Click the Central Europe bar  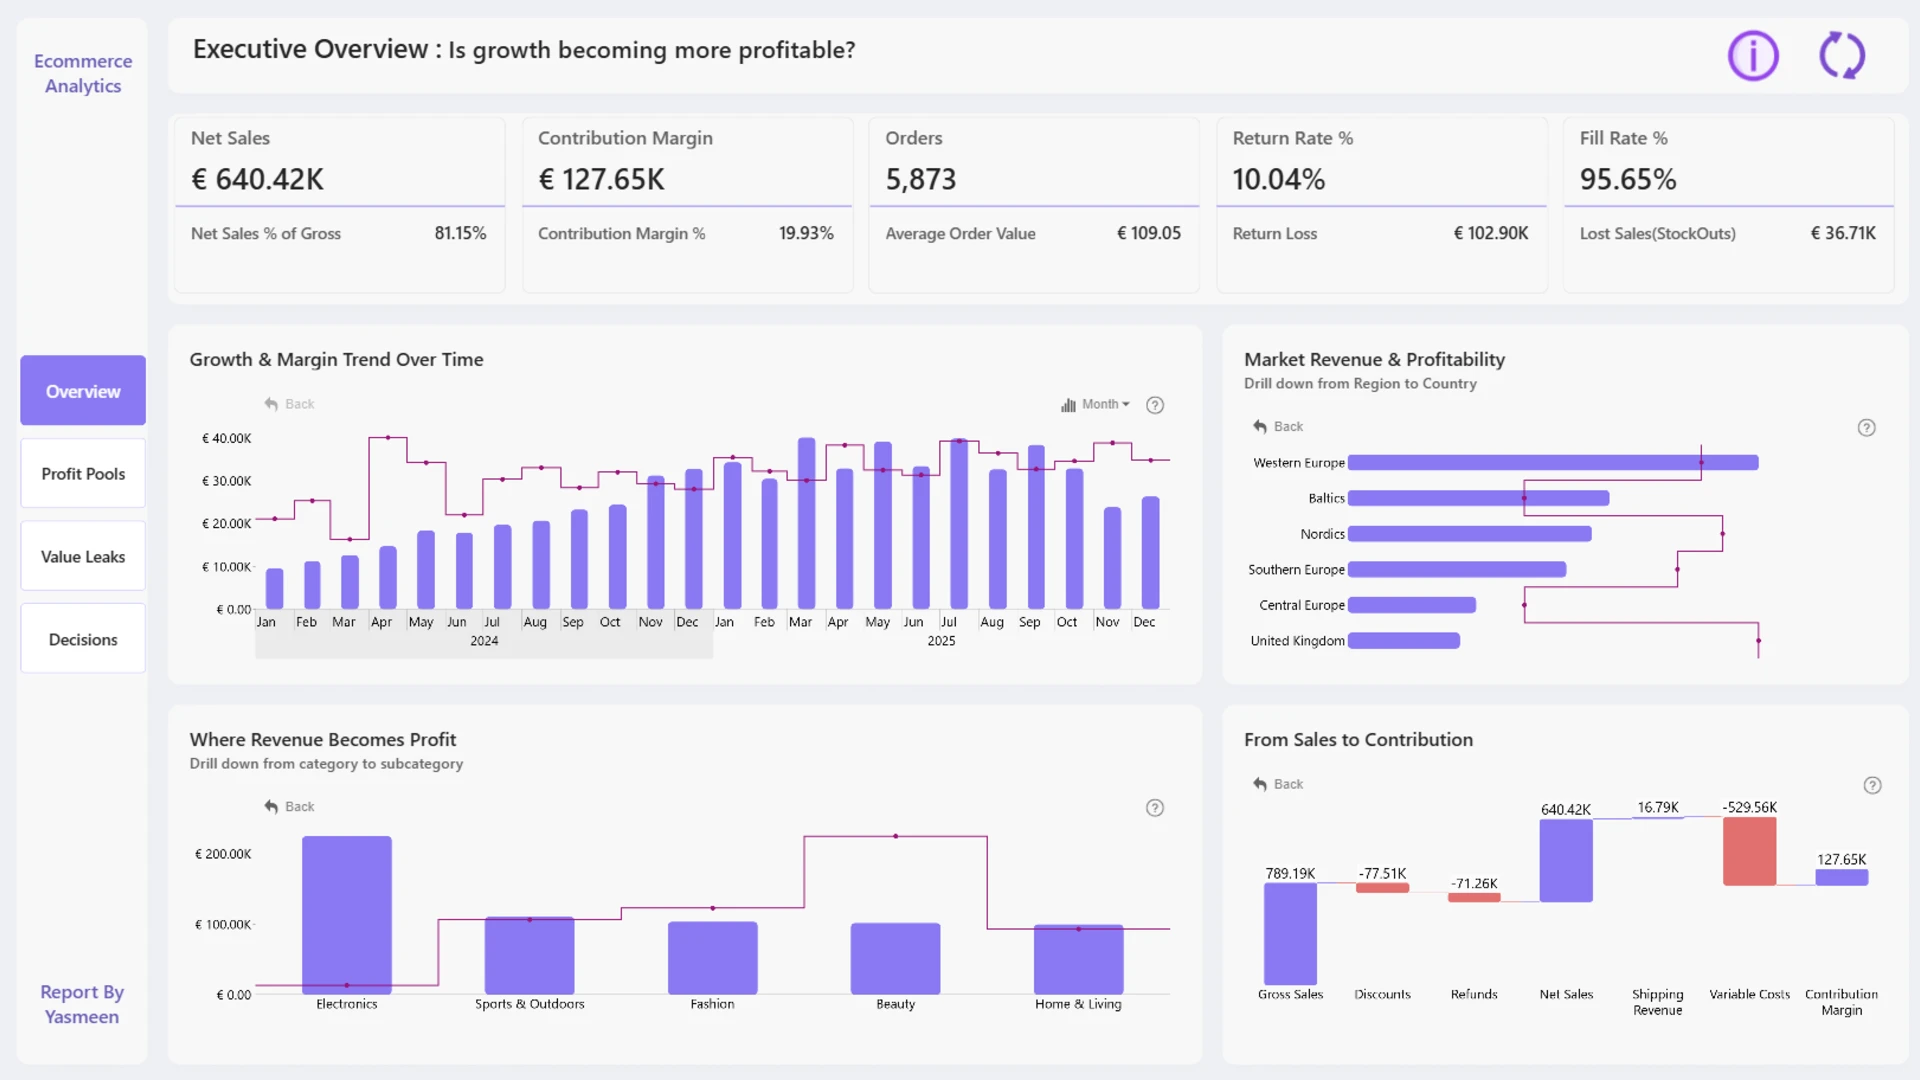pos(1412,605)
